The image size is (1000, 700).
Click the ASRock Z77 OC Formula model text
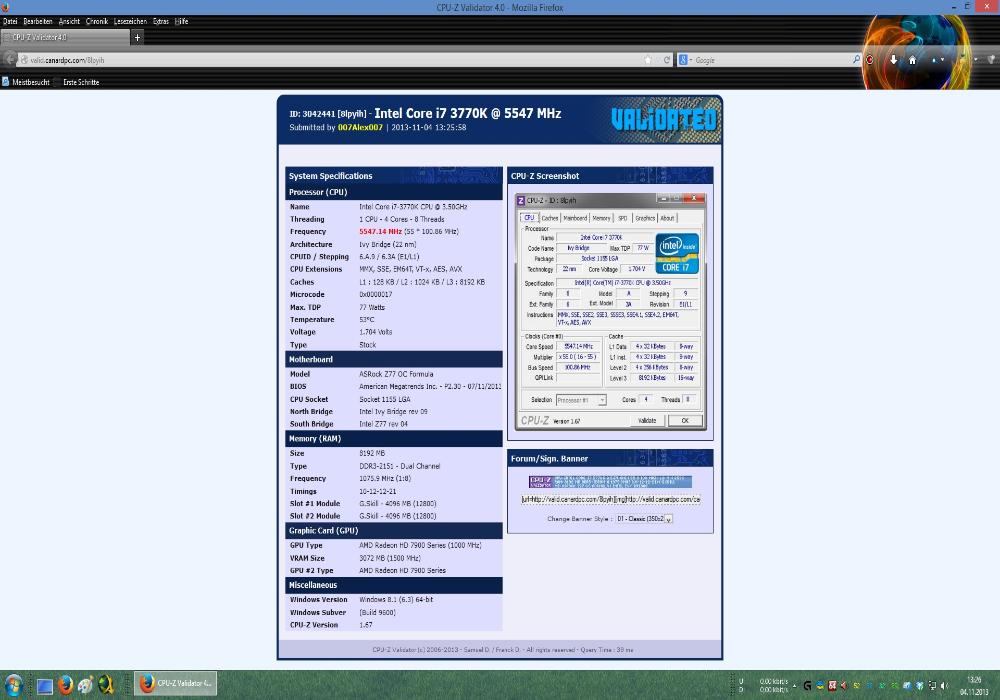click(x=396, y=374)
